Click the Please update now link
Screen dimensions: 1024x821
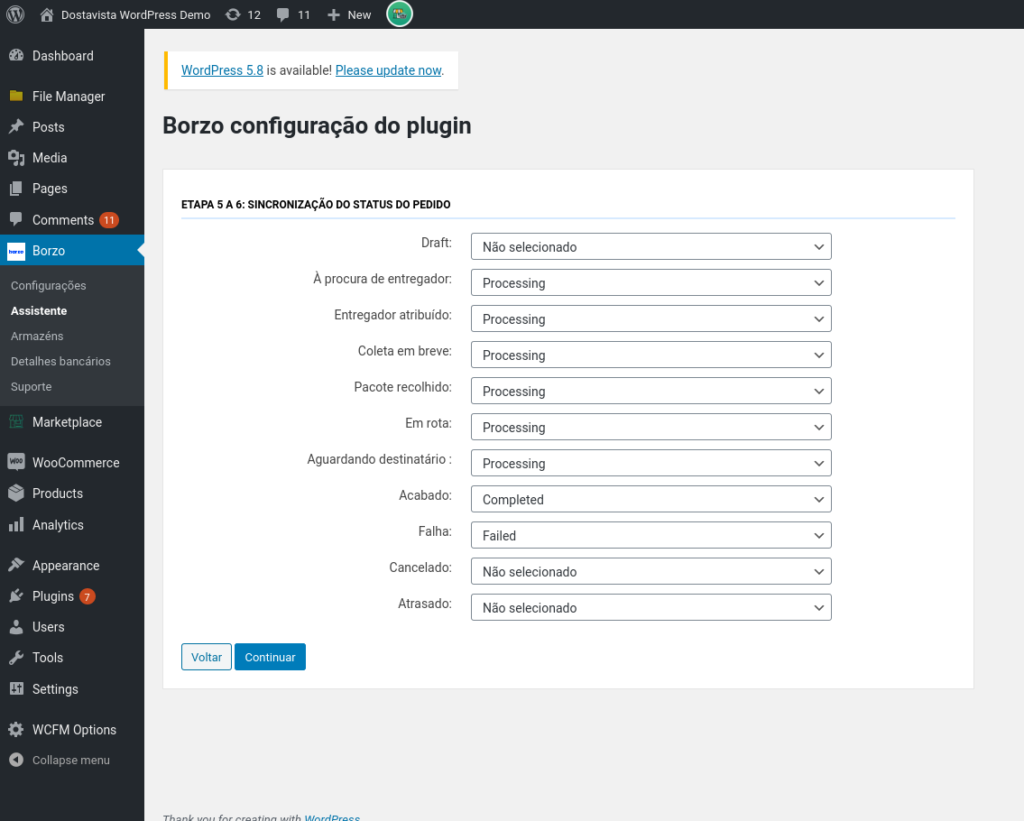[388, 71]
